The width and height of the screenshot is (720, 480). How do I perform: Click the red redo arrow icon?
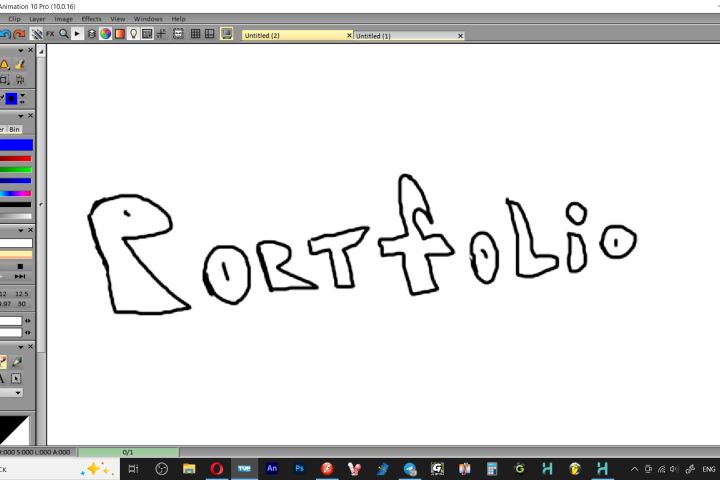[19, 34]
